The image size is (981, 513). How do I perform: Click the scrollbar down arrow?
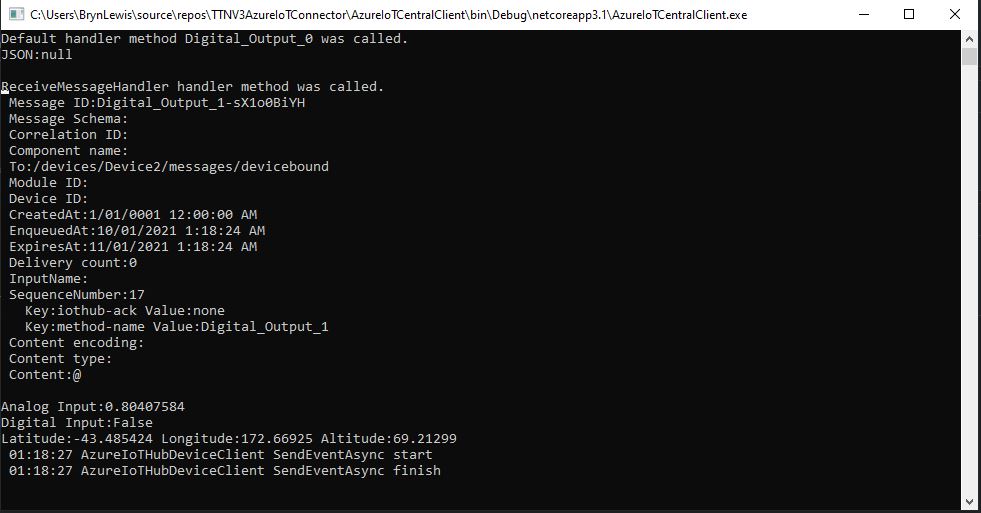[969, 502]
